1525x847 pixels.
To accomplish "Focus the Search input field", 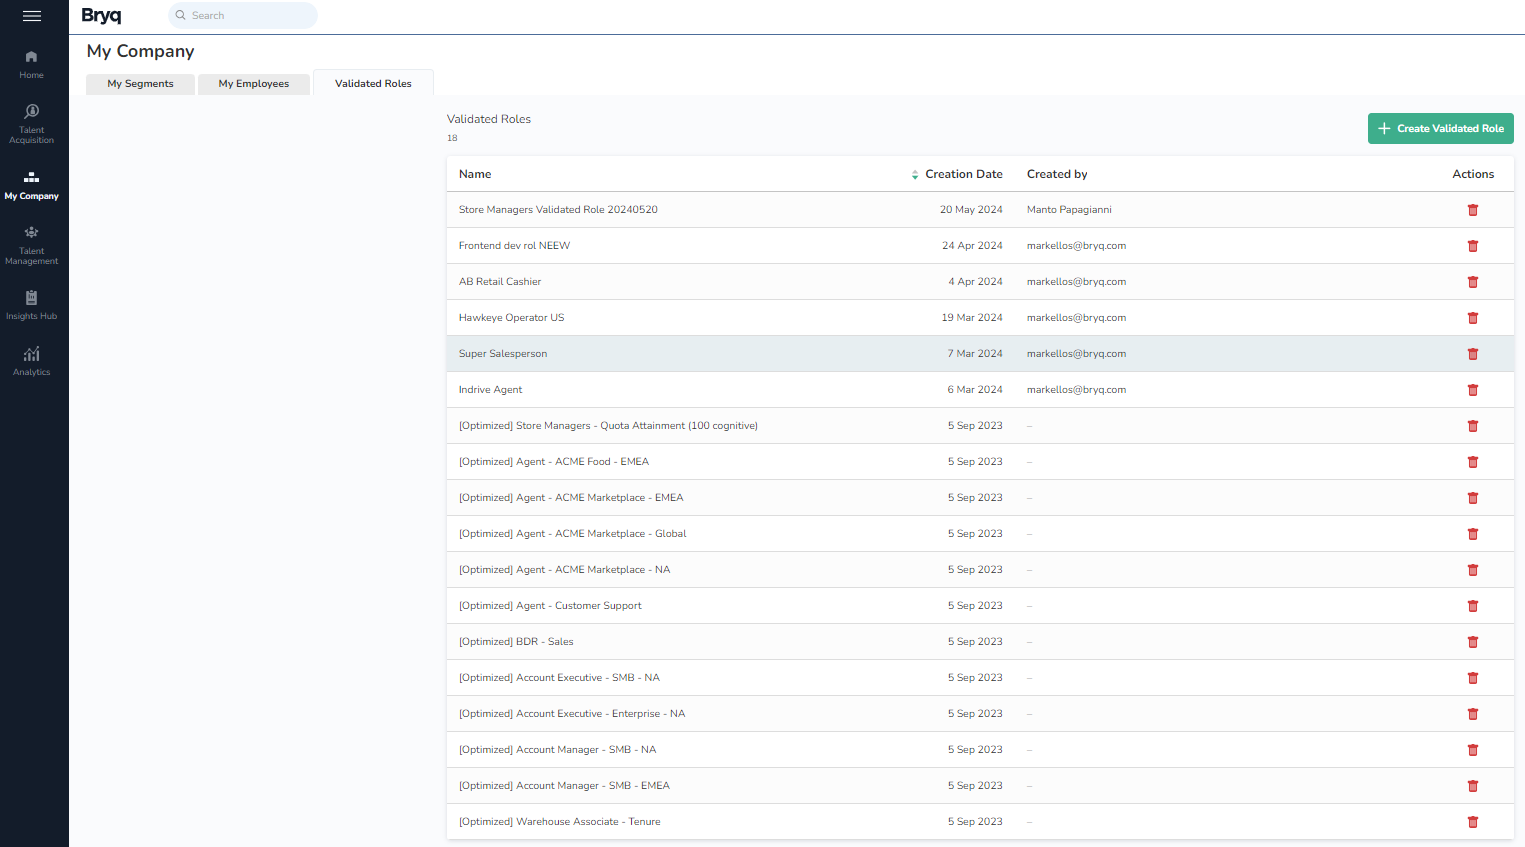I will pos(250,15).
